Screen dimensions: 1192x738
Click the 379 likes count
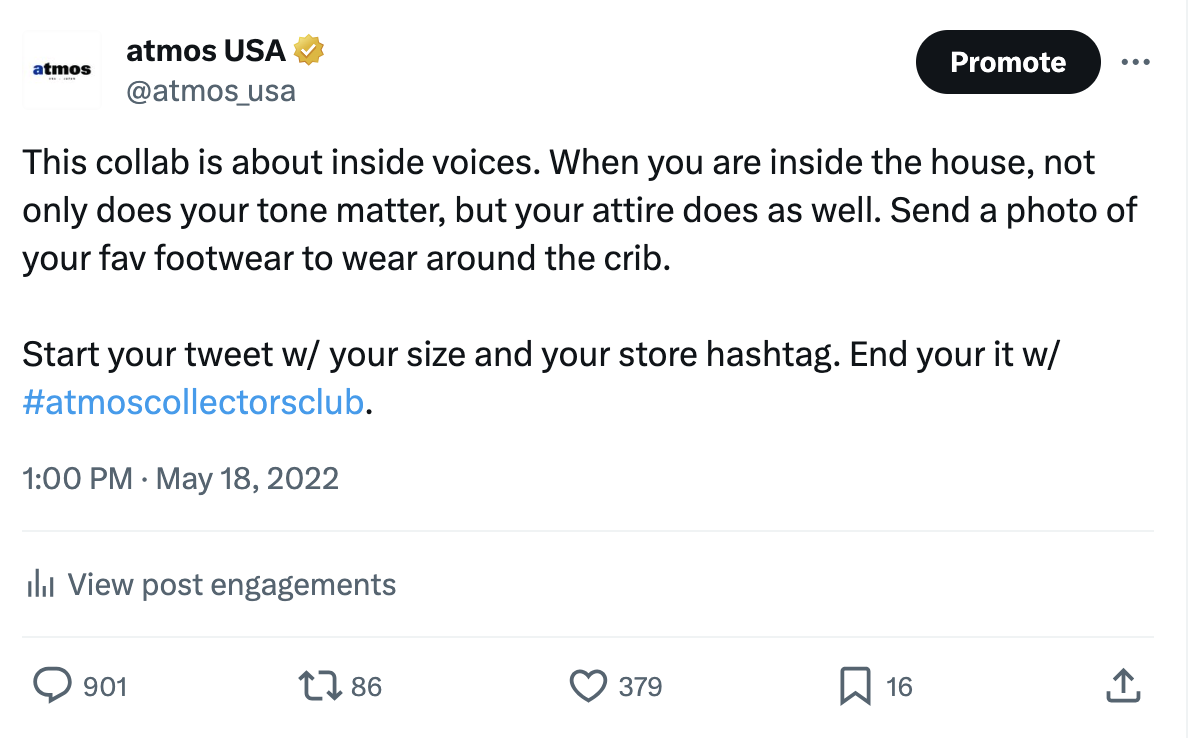point(640,687)
